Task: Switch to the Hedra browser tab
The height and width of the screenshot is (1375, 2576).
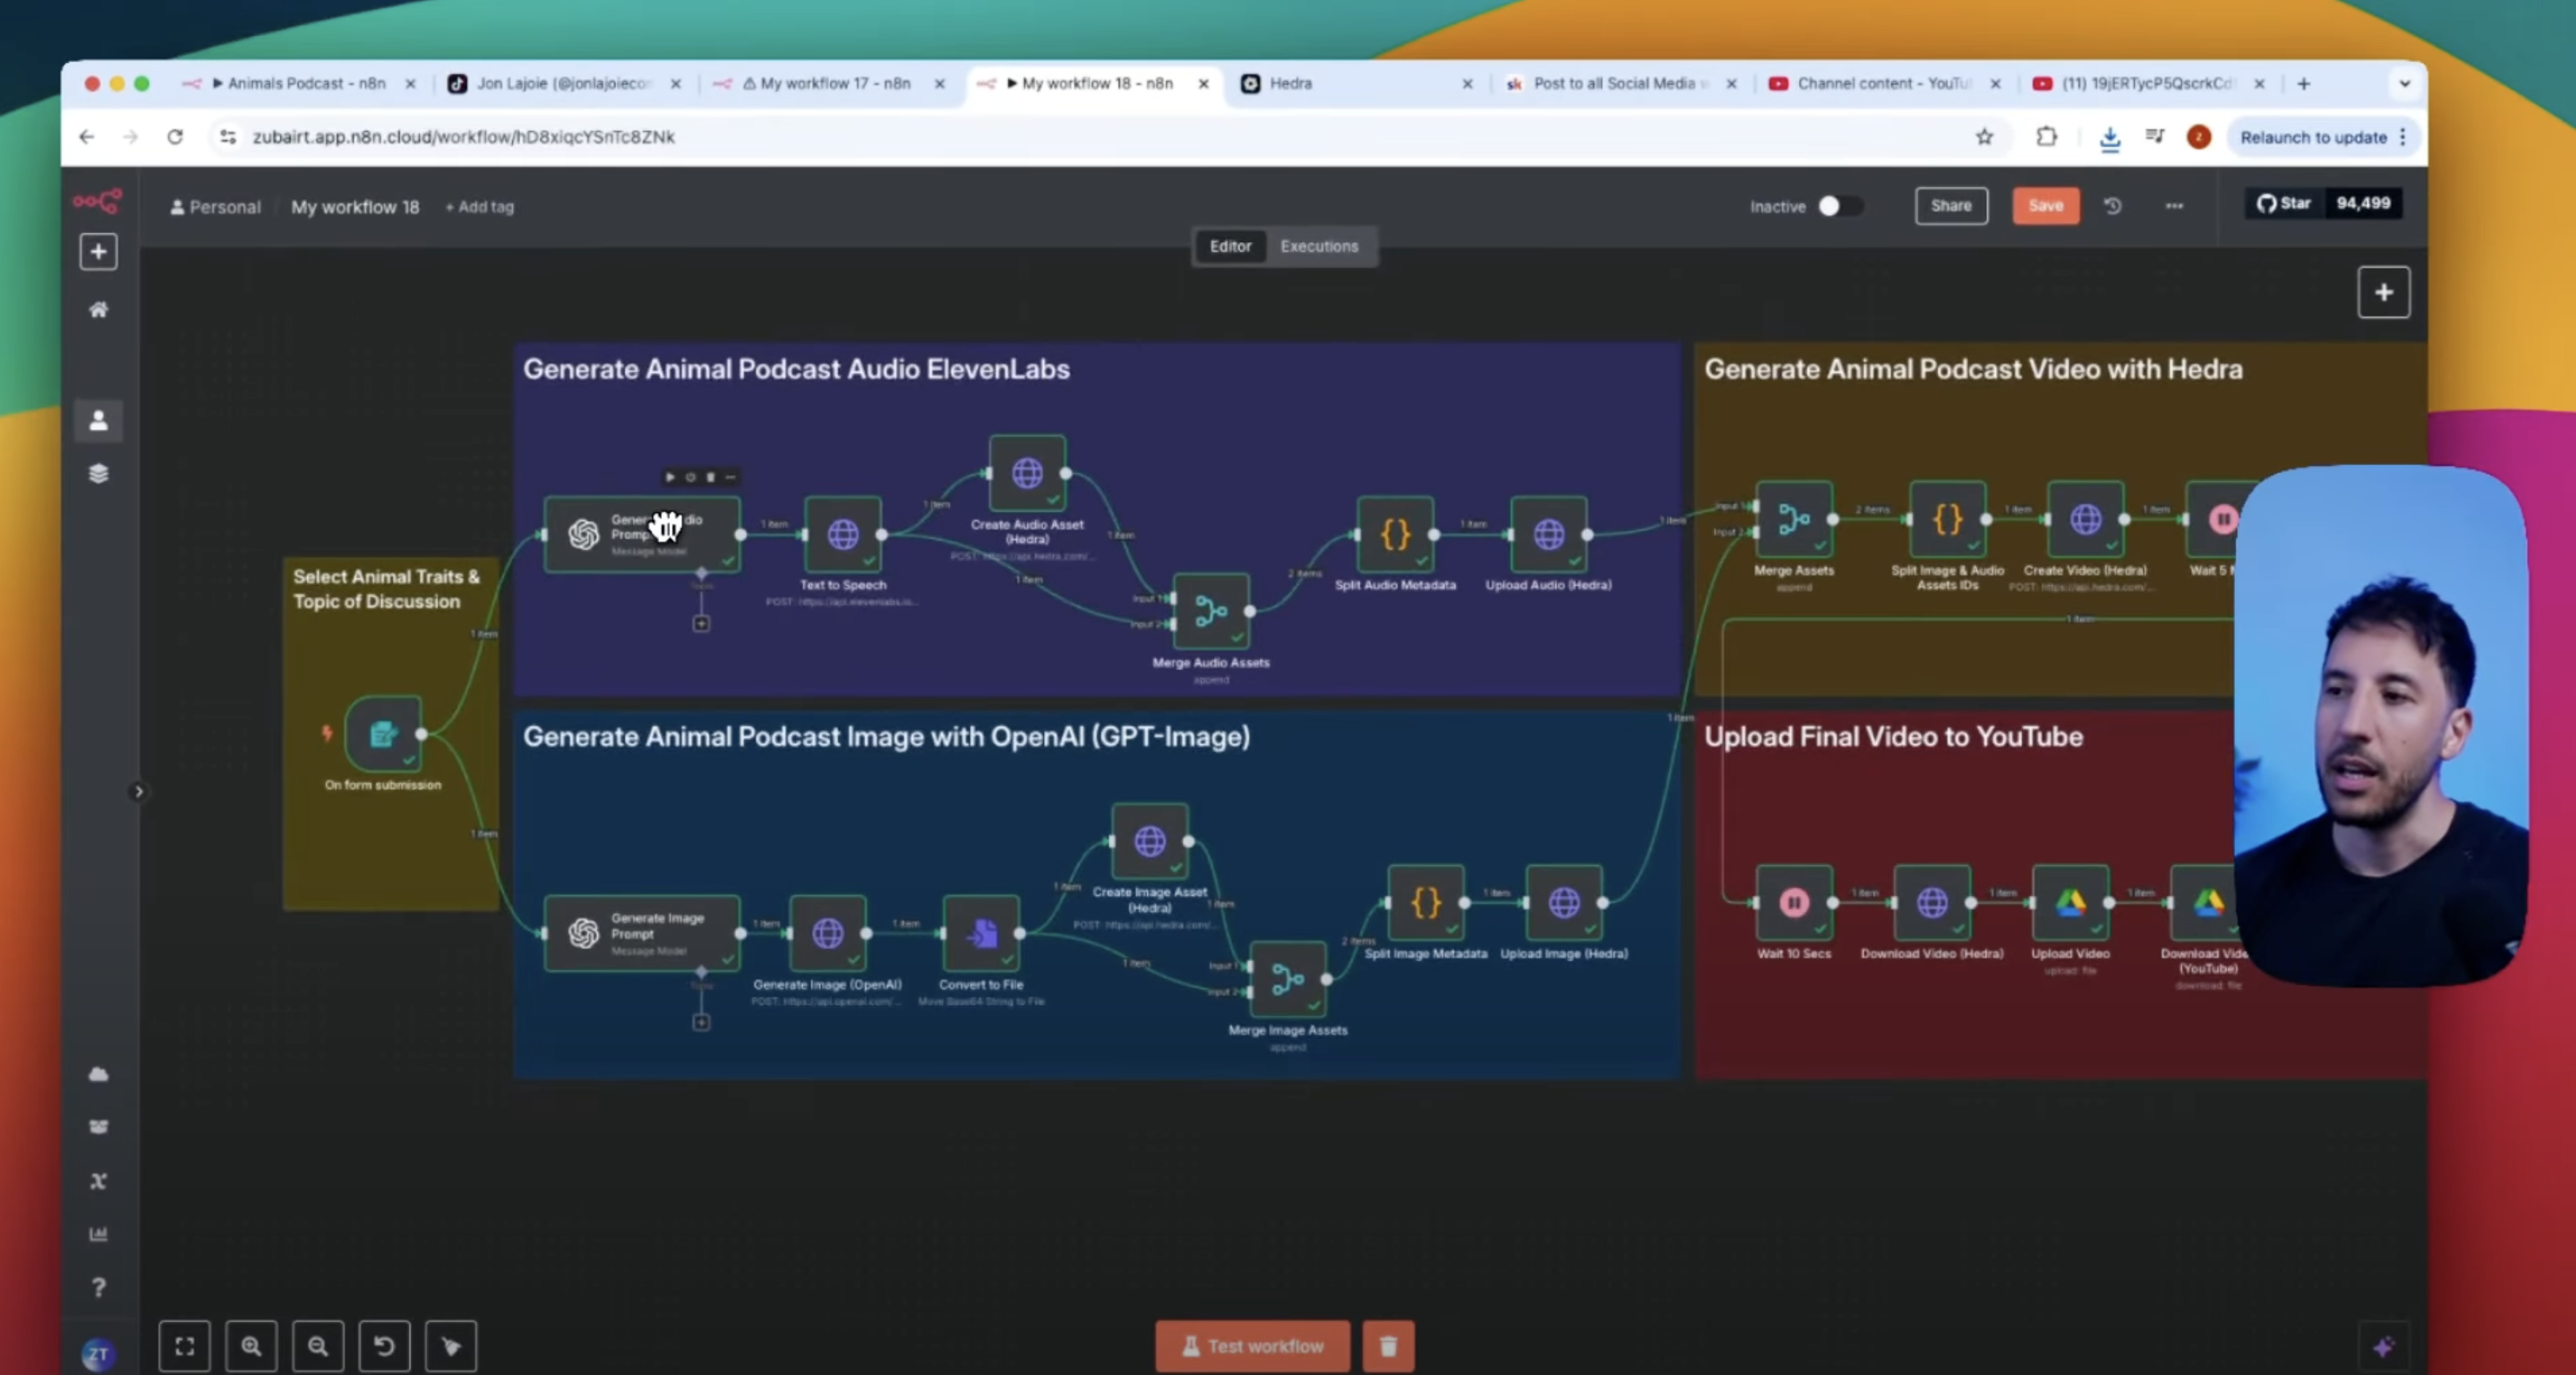Action: (x=1290, y=84)
